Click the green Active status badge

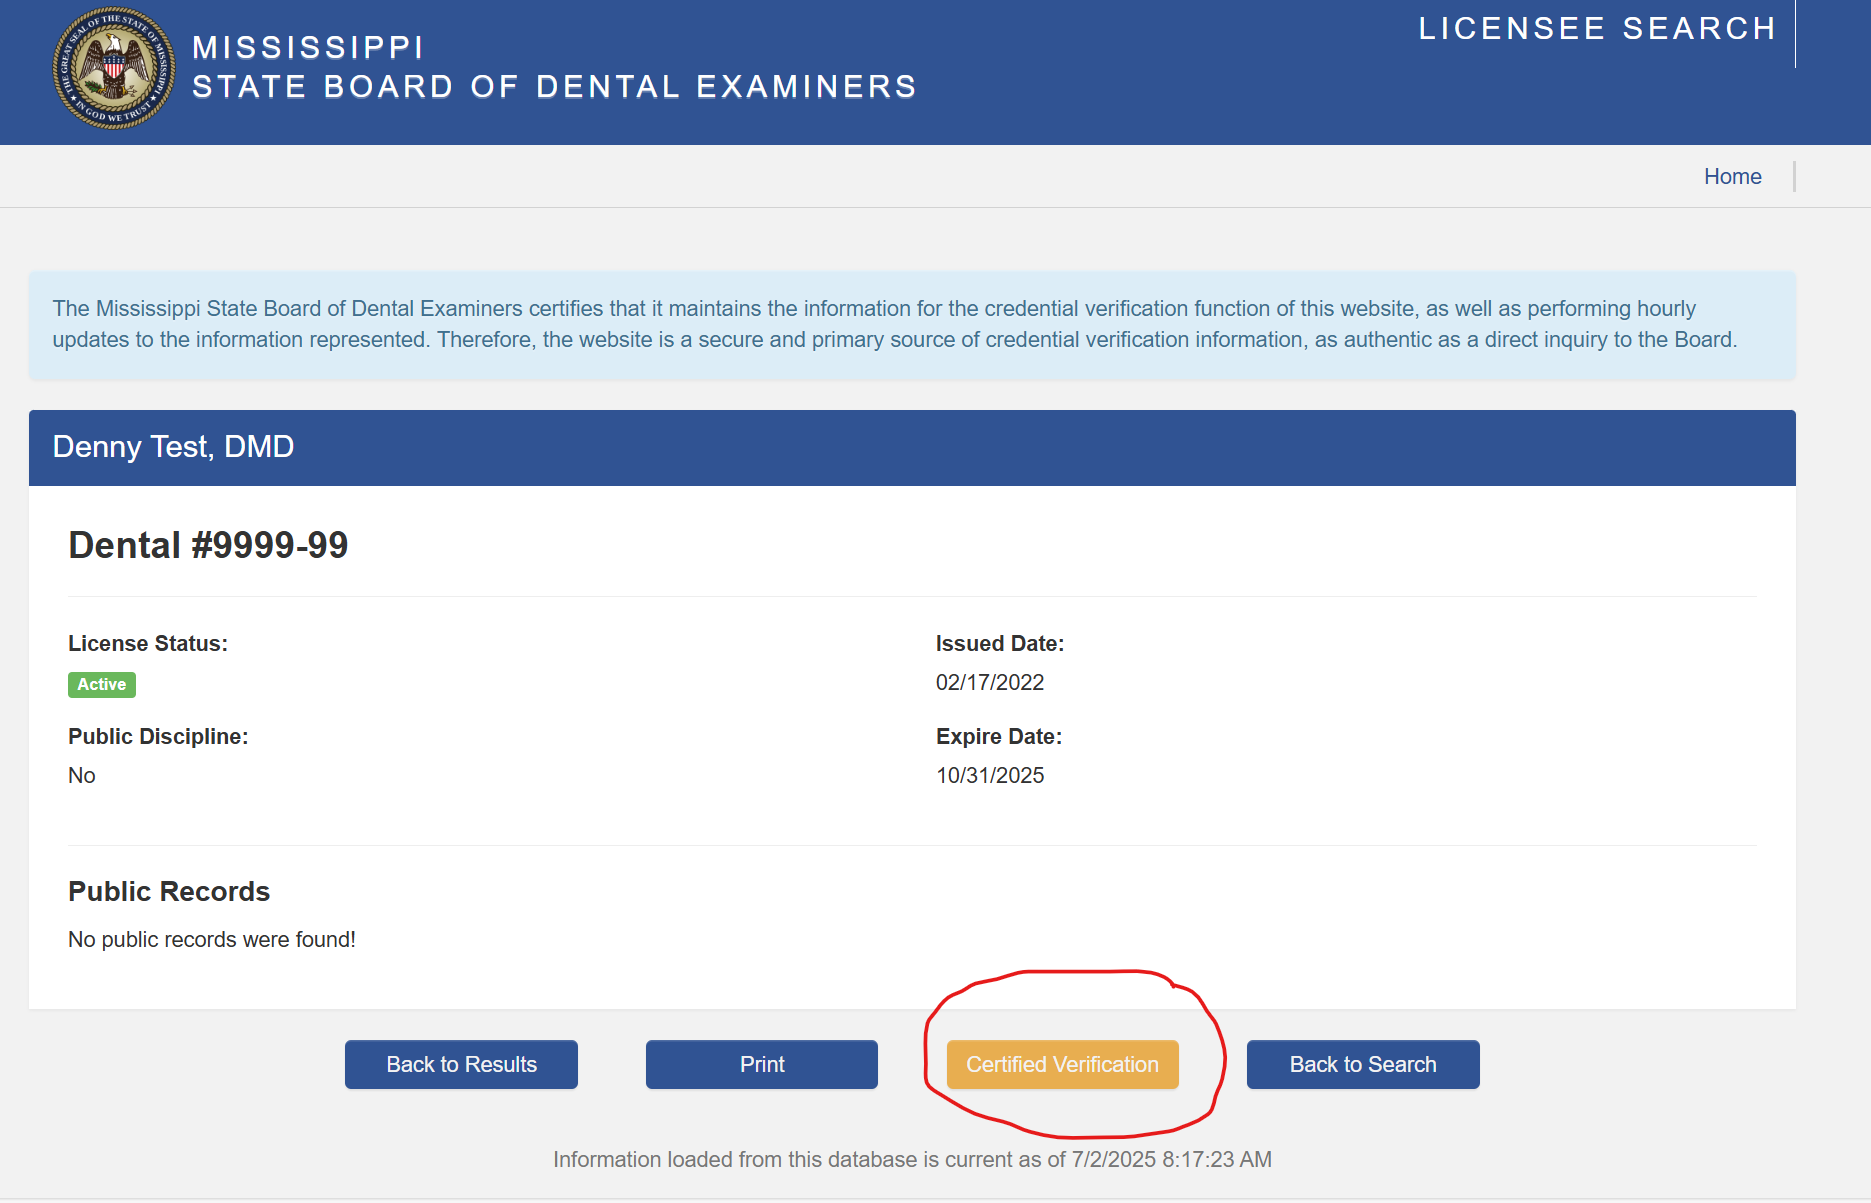pos(102,685)
